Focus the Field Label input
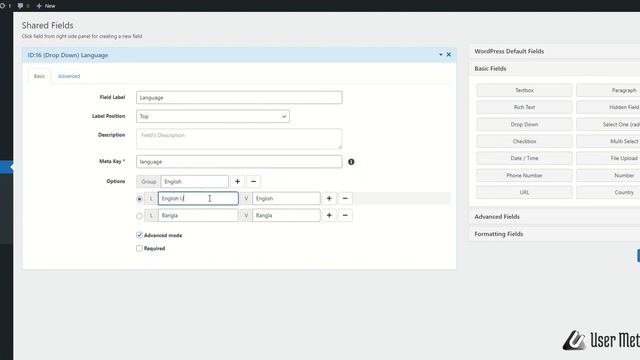The height and width of the screenshot is (360, 640). (239, 98)
